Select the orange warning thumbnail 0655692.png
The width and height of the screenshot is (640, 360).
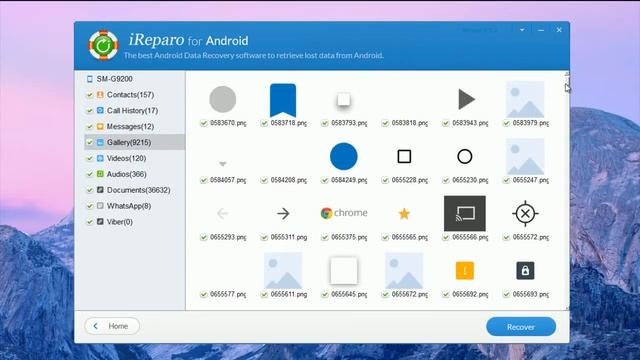(x=464, y=271)
